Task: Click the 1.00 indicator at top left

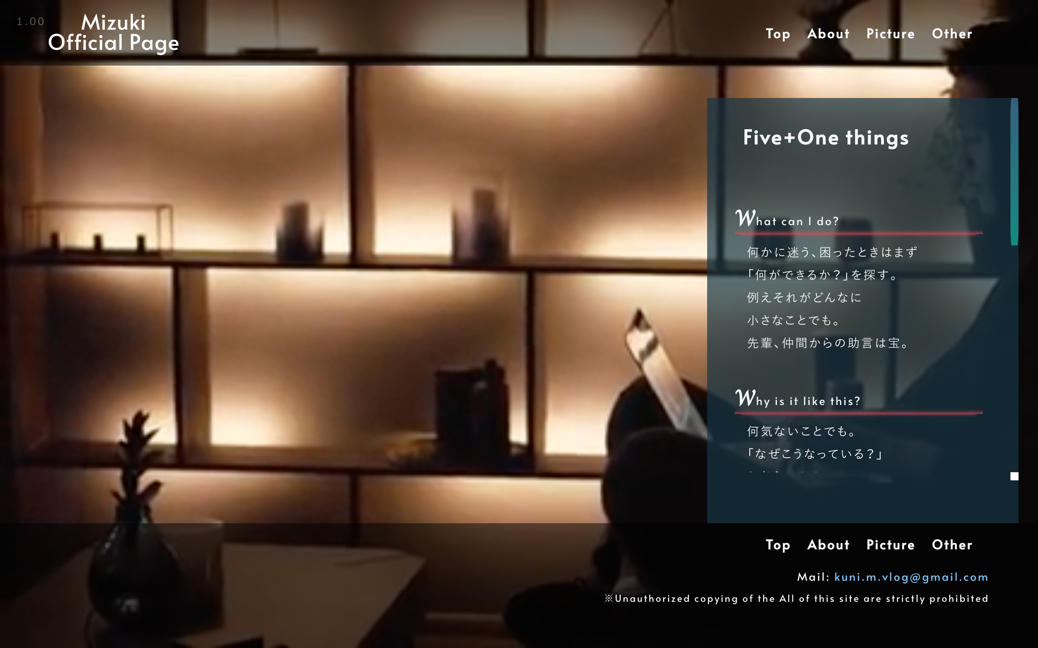Action: (30, 22)
